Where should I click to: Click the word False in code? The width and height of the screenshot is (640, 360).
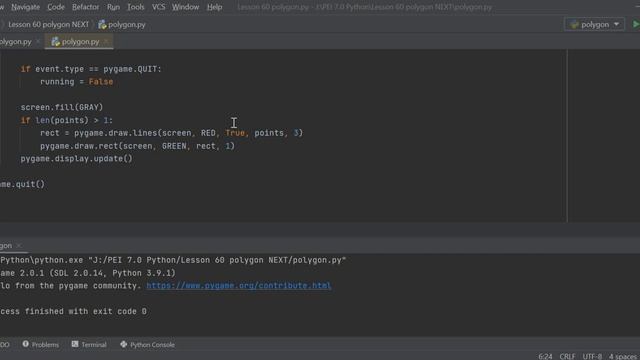(101, 82)
